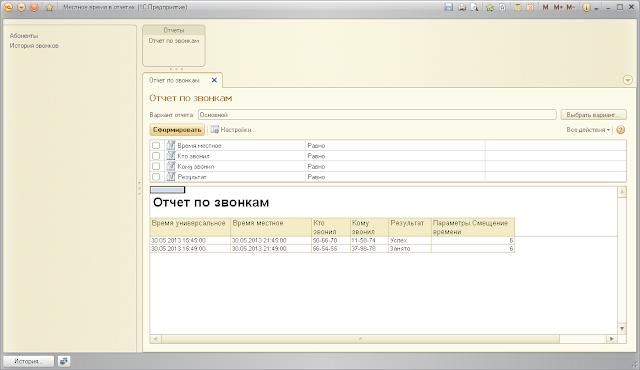This screenshot has height=370, width=640.
Task: Open История звонков in the left panel
Action: click(34, 46)
